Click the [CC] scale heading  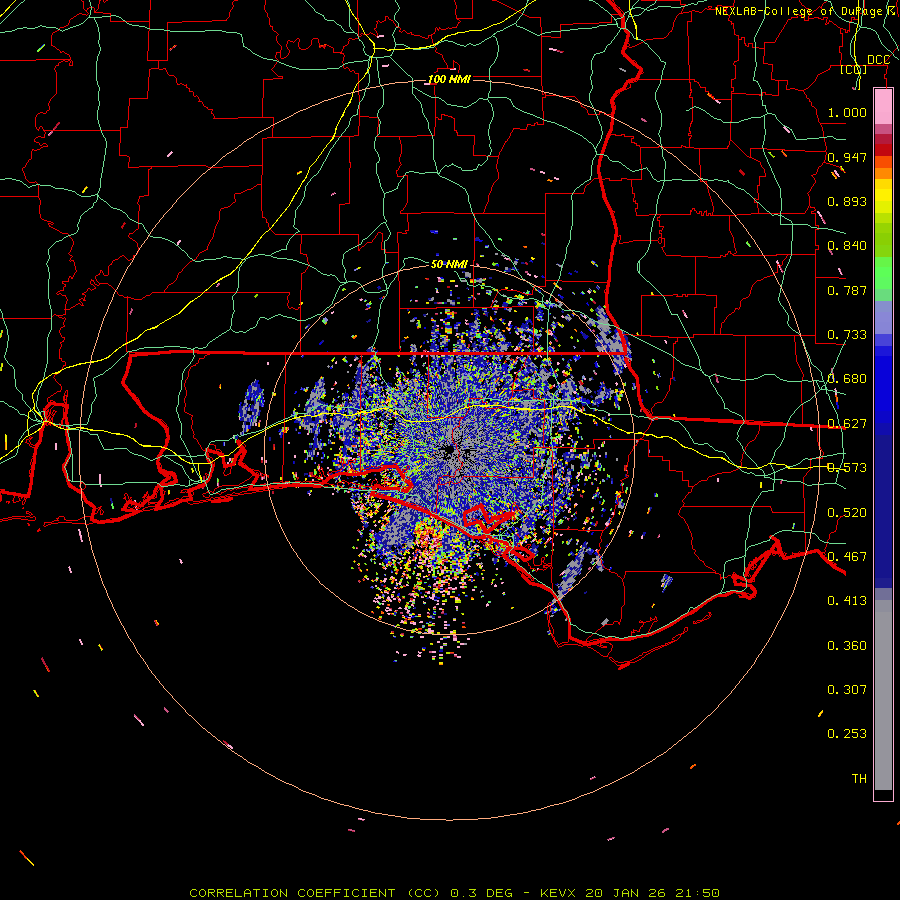(854, 70)
